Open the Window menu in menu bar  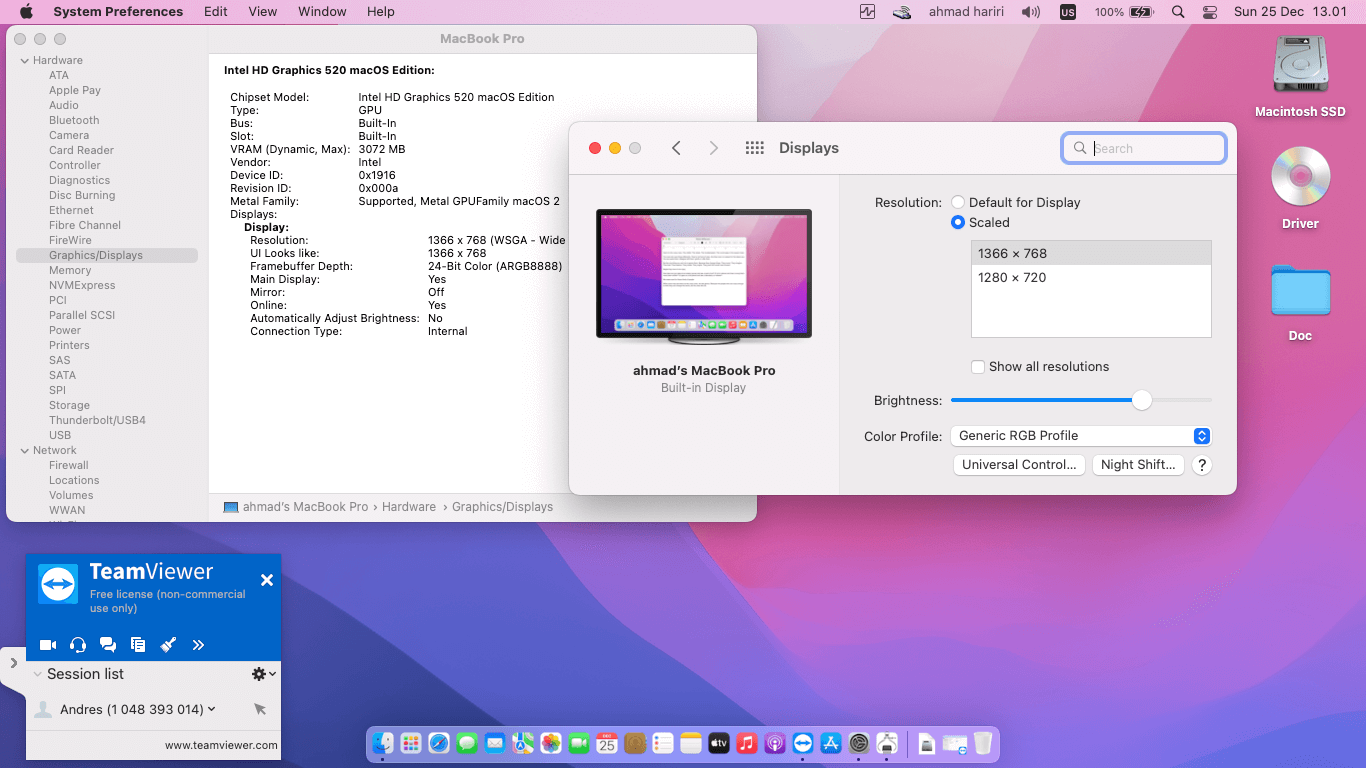(x=322, y=12)
